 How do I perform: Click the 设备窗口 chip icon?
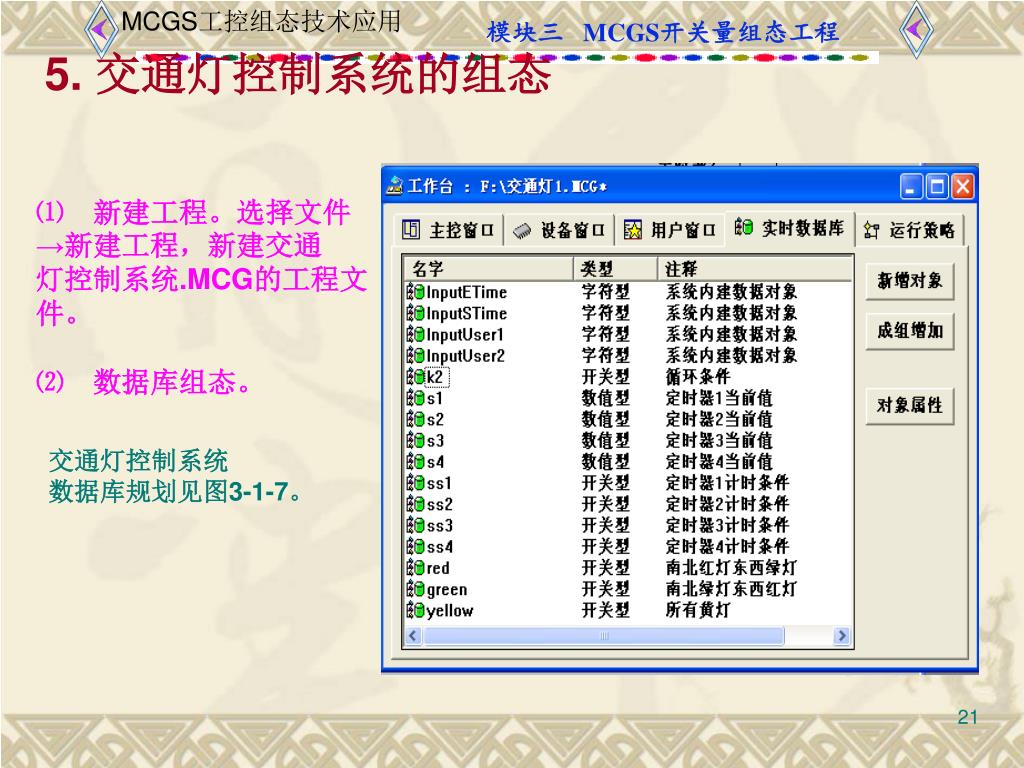tap(521, 231)
